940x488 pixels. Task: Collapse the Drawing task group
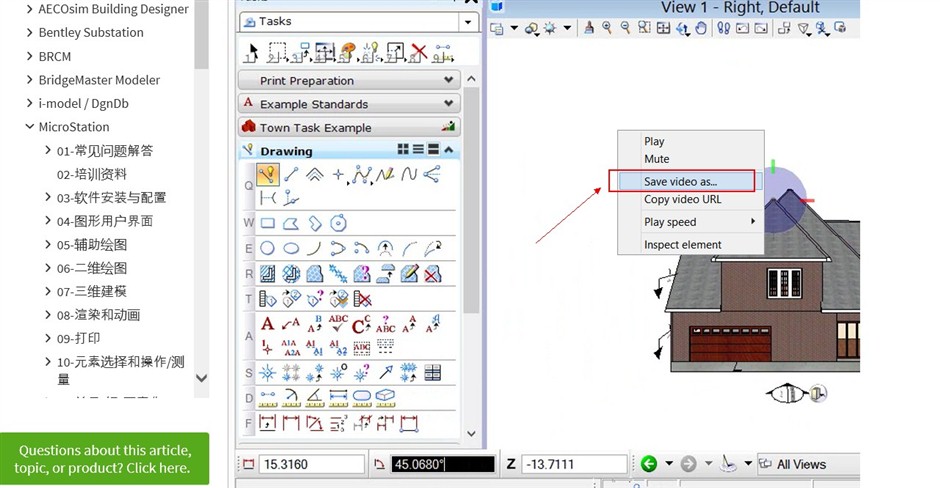coord(448,149)
